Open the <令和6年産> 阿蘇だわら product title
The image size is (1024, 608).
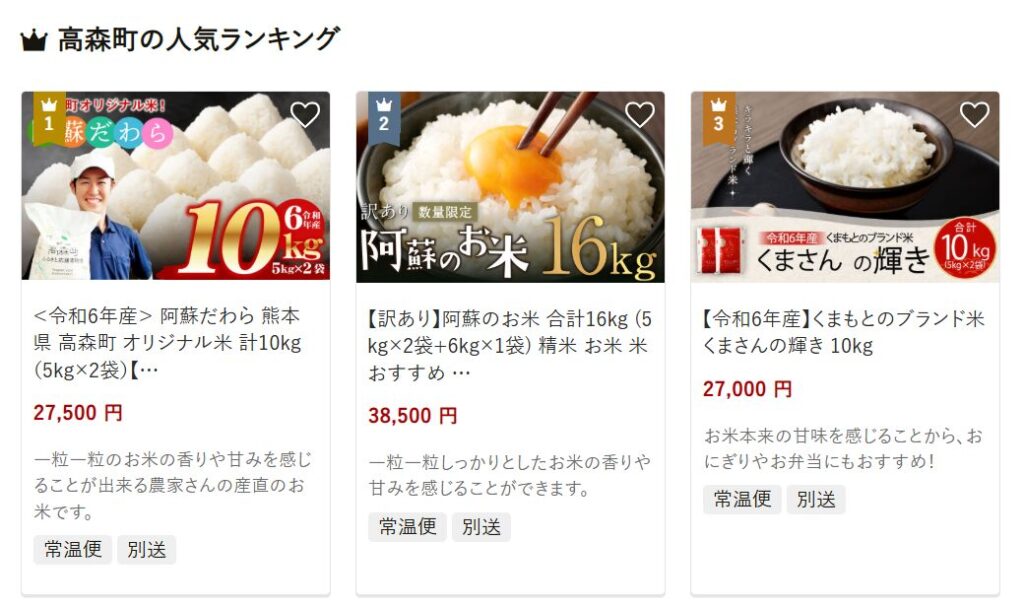[167, 343]
